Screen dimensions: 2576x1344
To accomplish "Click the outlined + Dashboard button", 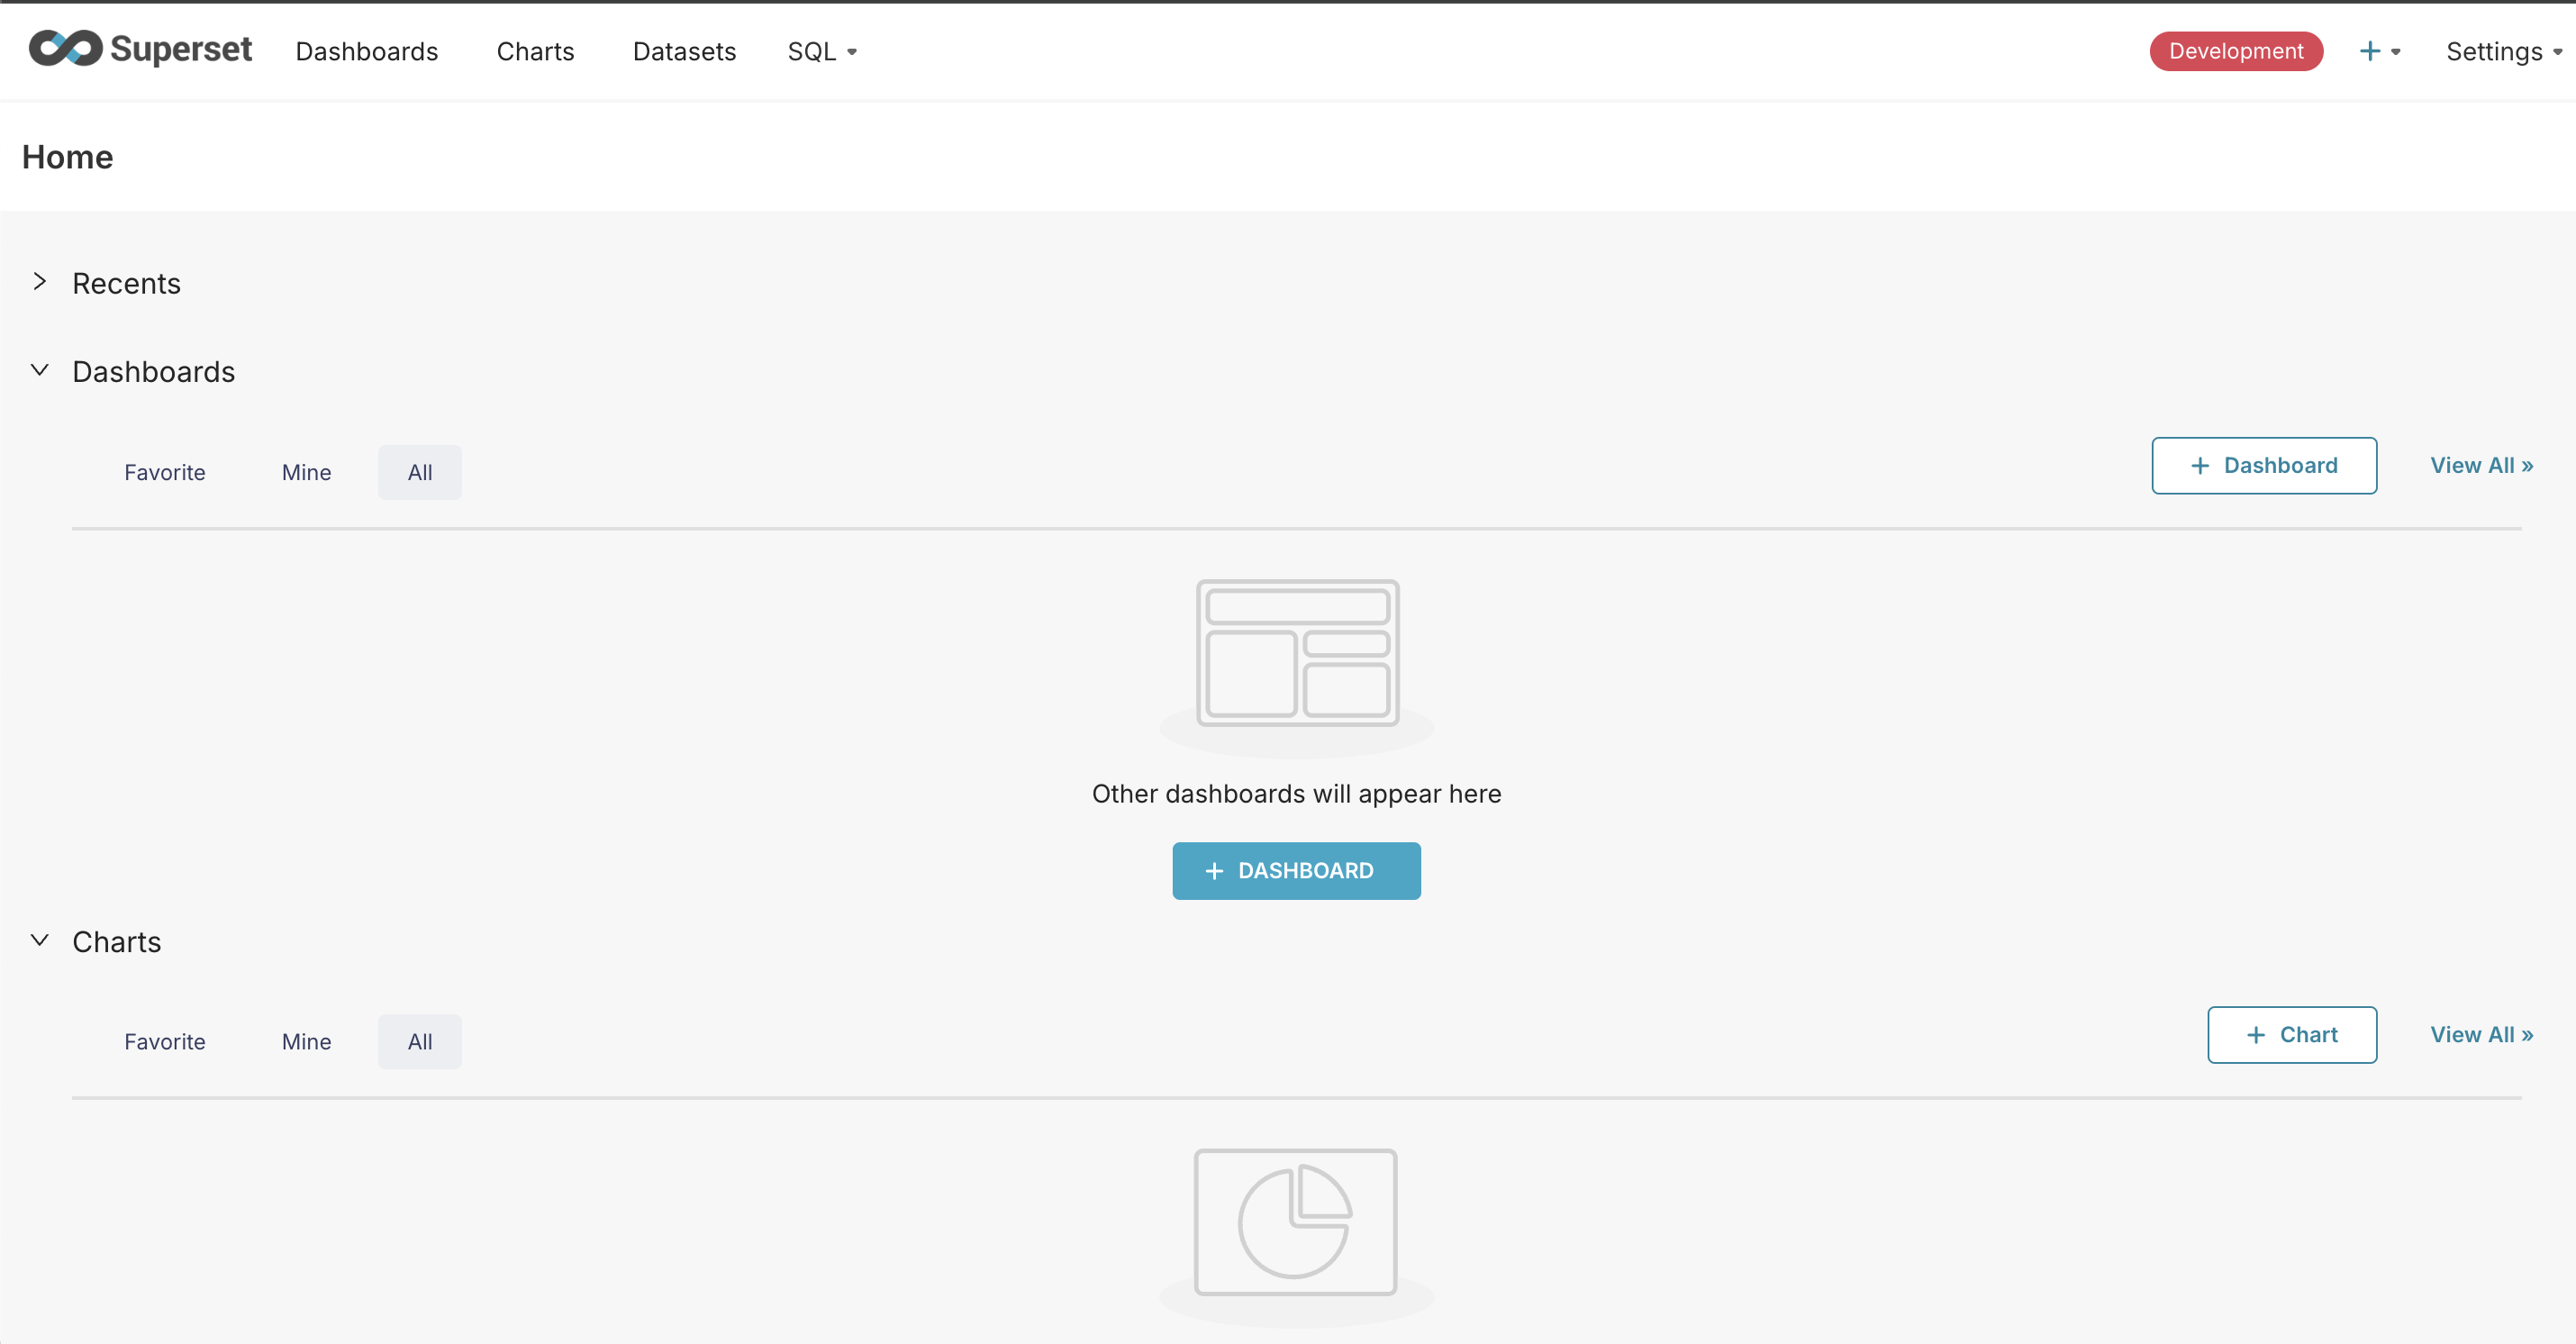I will coord(2264,465).
